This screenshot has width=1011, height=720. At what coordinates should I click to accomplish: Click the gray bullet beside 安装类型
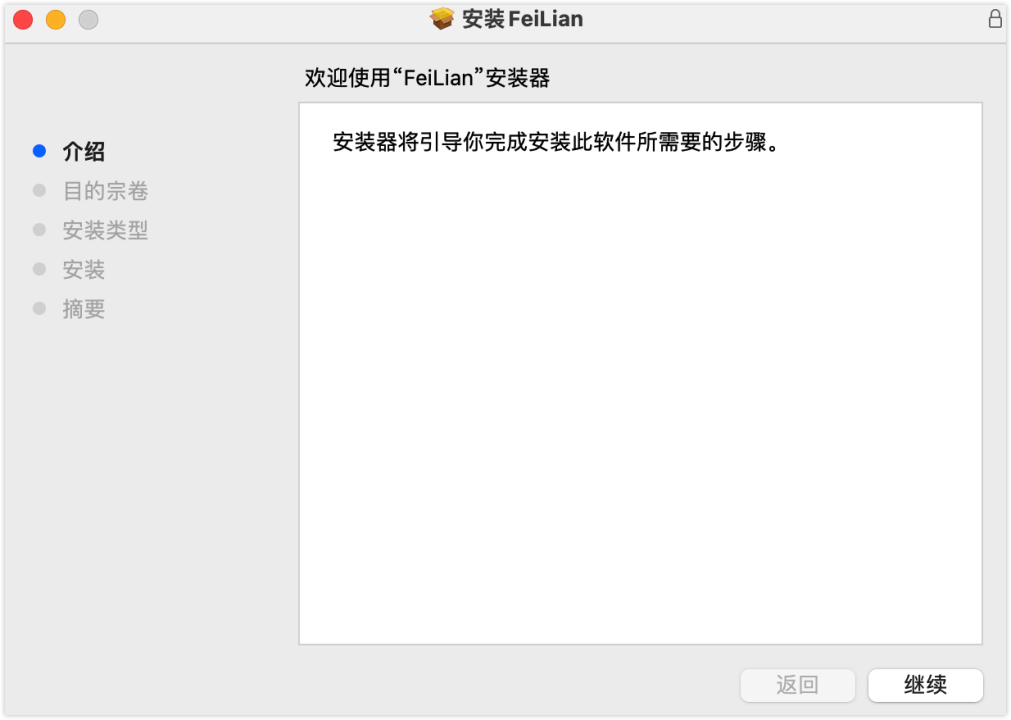point(39,229)
